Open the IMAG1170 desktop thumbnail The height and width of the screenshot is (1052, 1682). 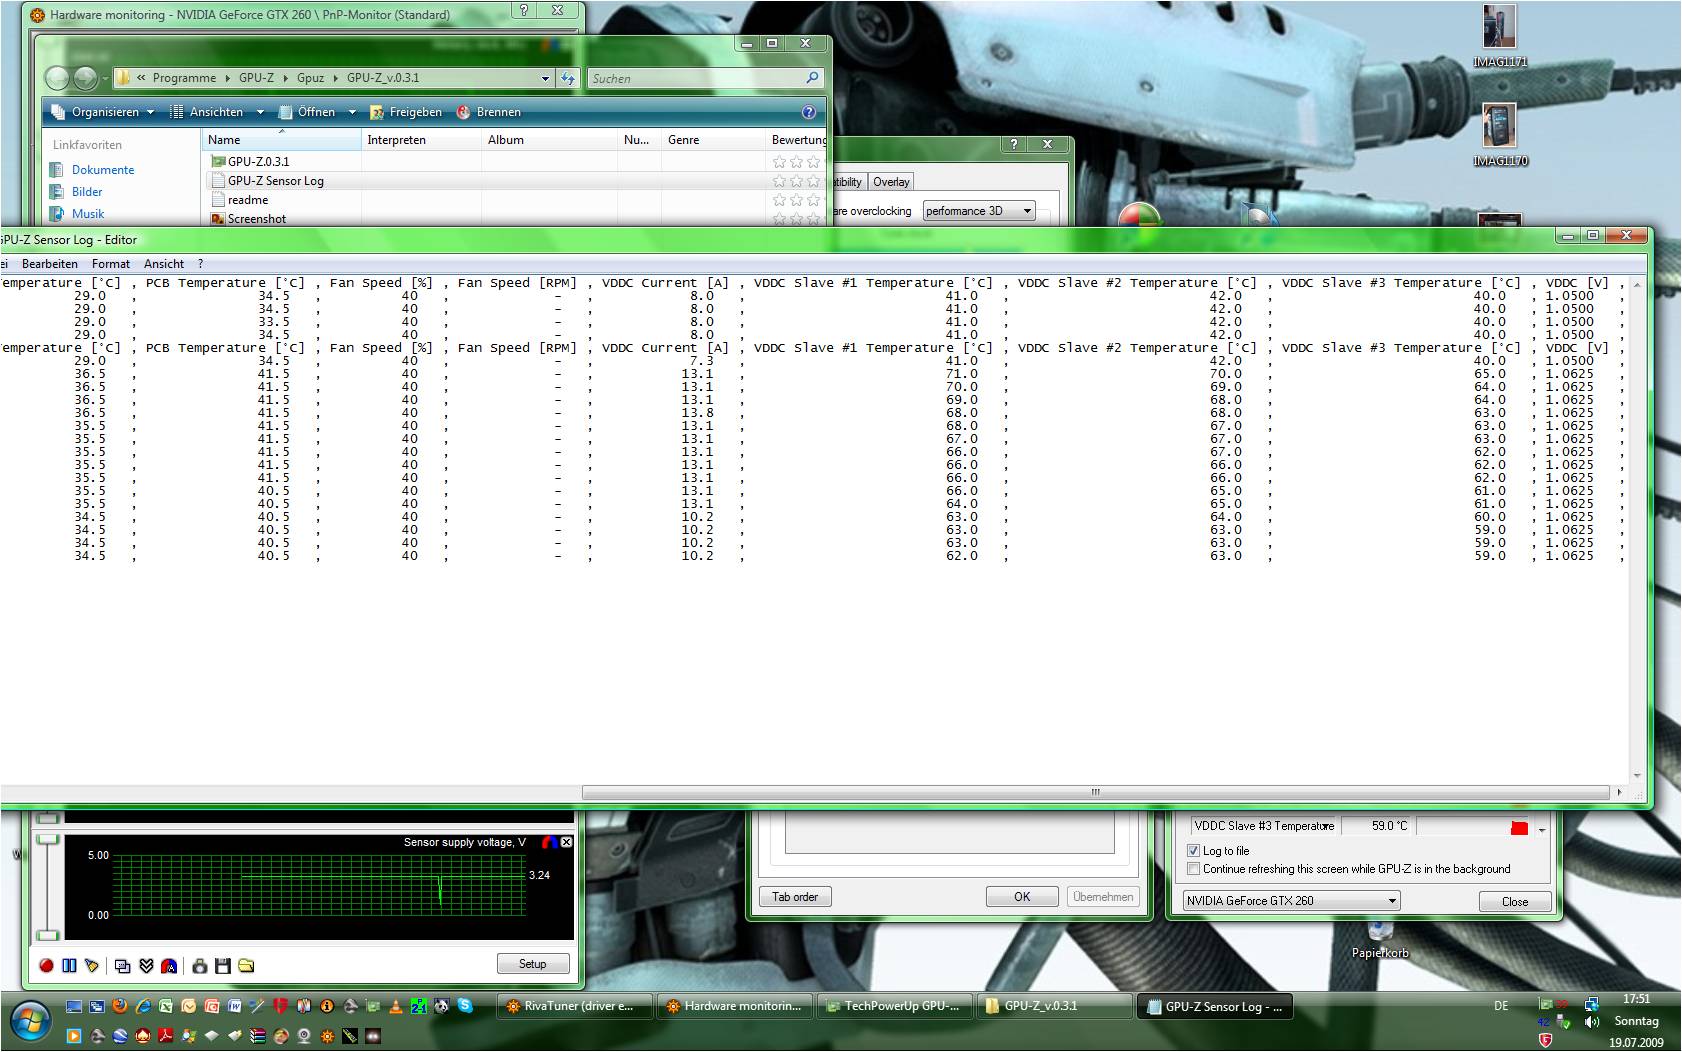(x=1500, y=135)
